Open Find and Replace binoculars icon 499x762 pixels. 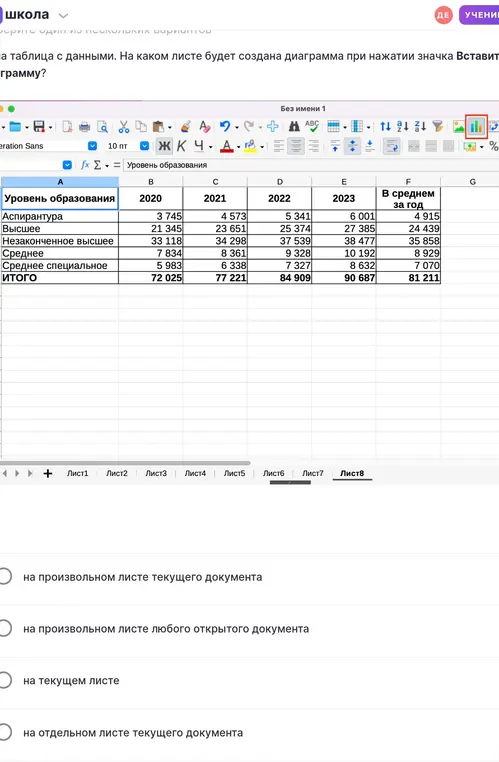coord(294,127)
